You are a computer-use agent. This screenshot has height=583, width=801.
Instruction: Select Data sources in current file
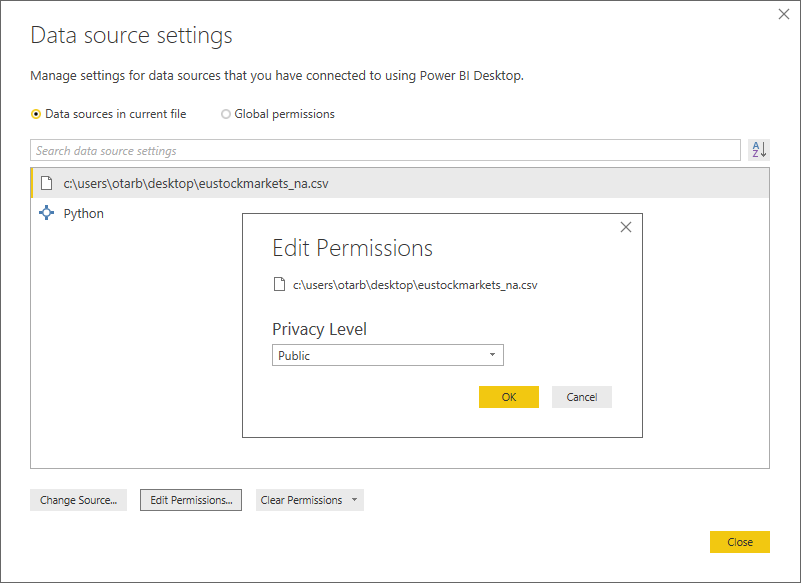click(x=108, y=114)
